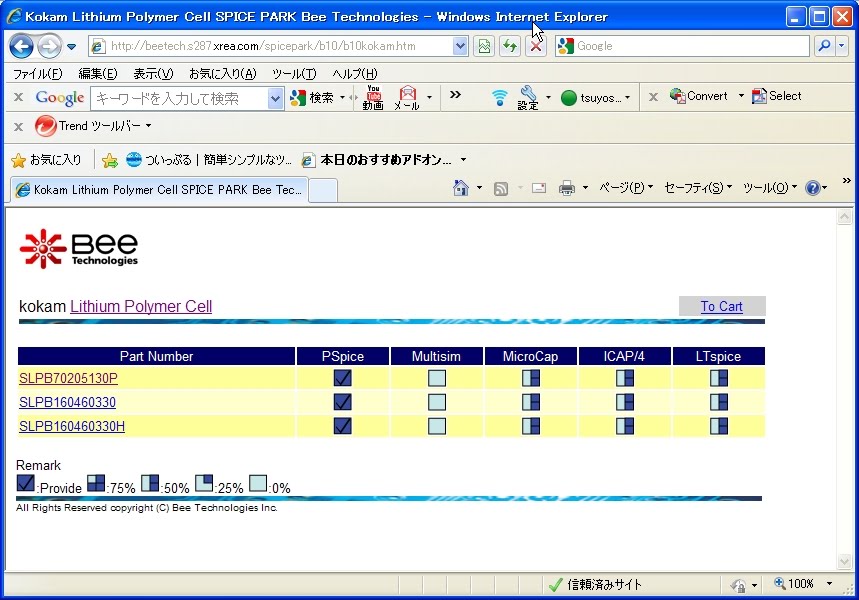This screenshot has height=600, width=859.
Task: Open the ついっぷる favorites bar link
Action: [209, 160]
